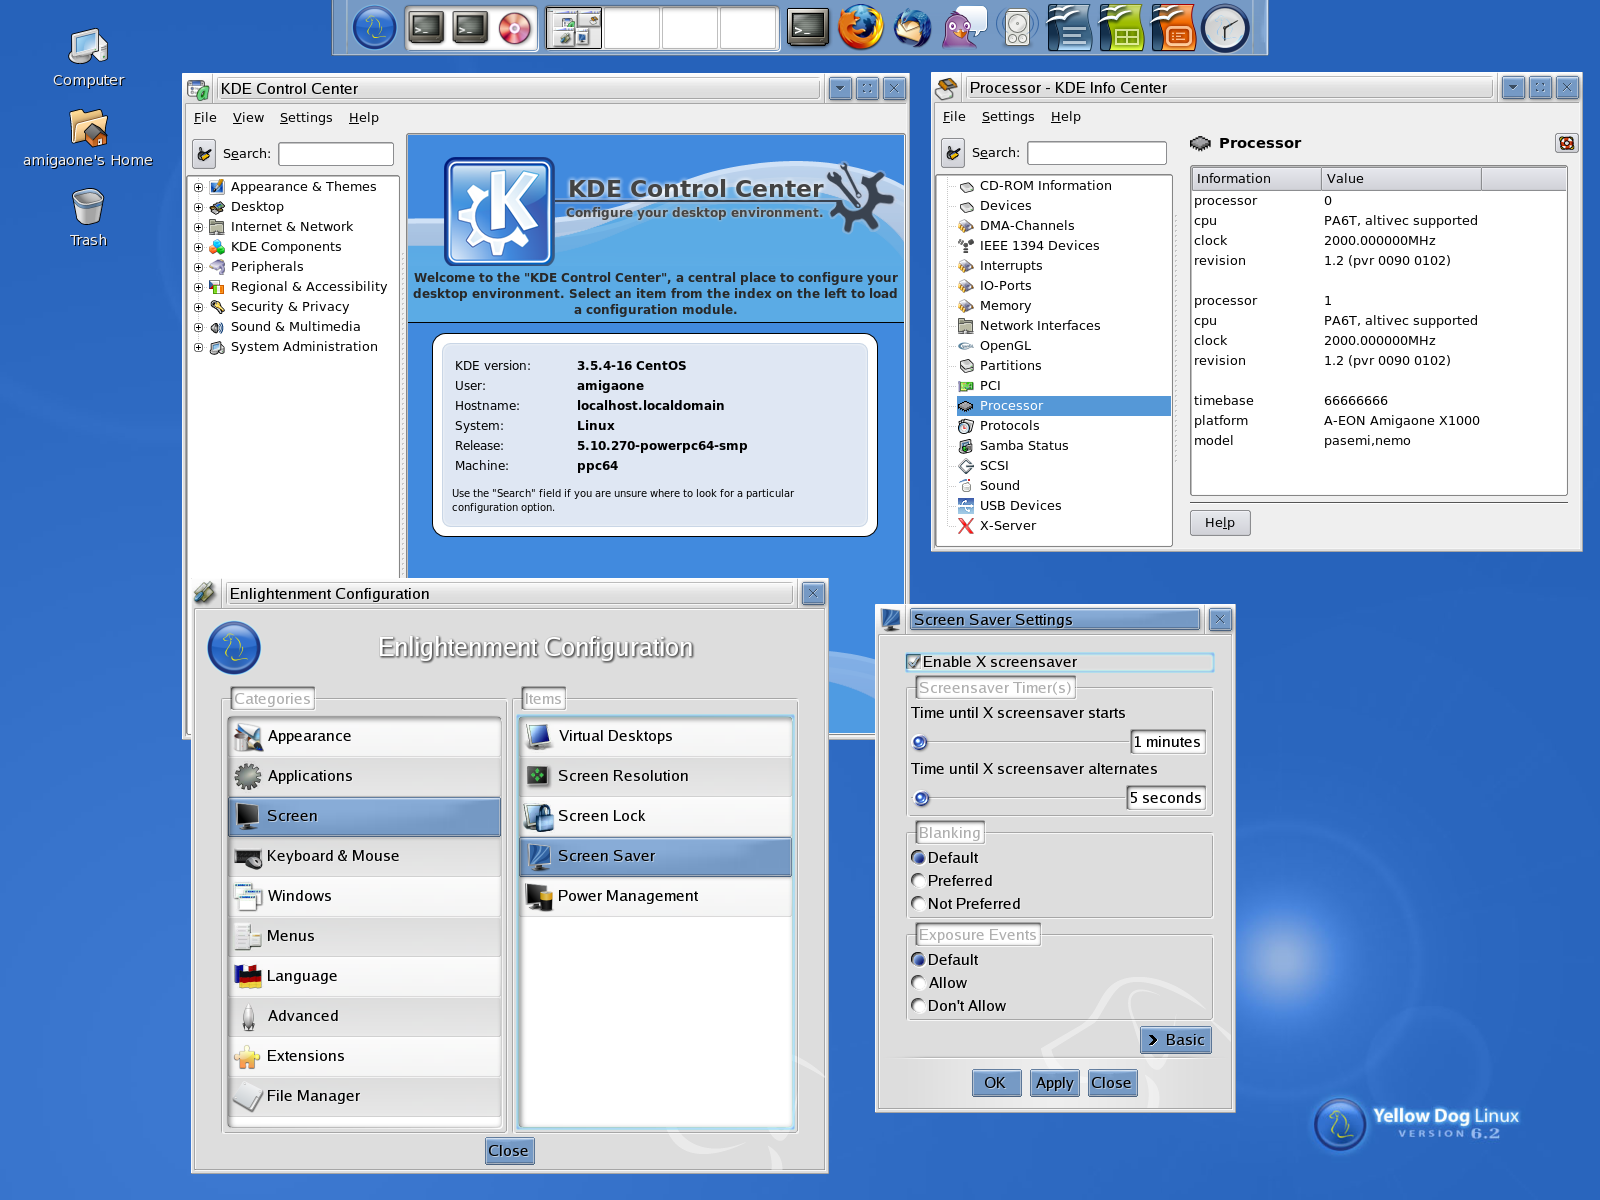This screenshot has height=1200, width=1600.
Task: Open Pidgin messenger icon in panel
Action: (x=964, y=27)
